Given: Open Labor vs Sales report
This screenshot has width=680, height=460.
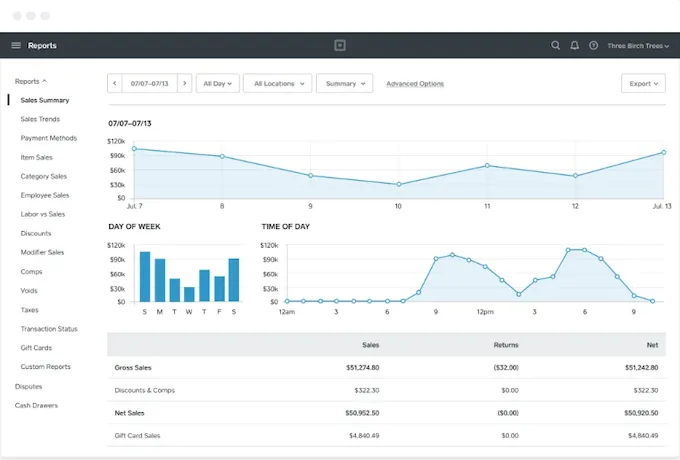Looking at the screenshot, I should [43, 214].
